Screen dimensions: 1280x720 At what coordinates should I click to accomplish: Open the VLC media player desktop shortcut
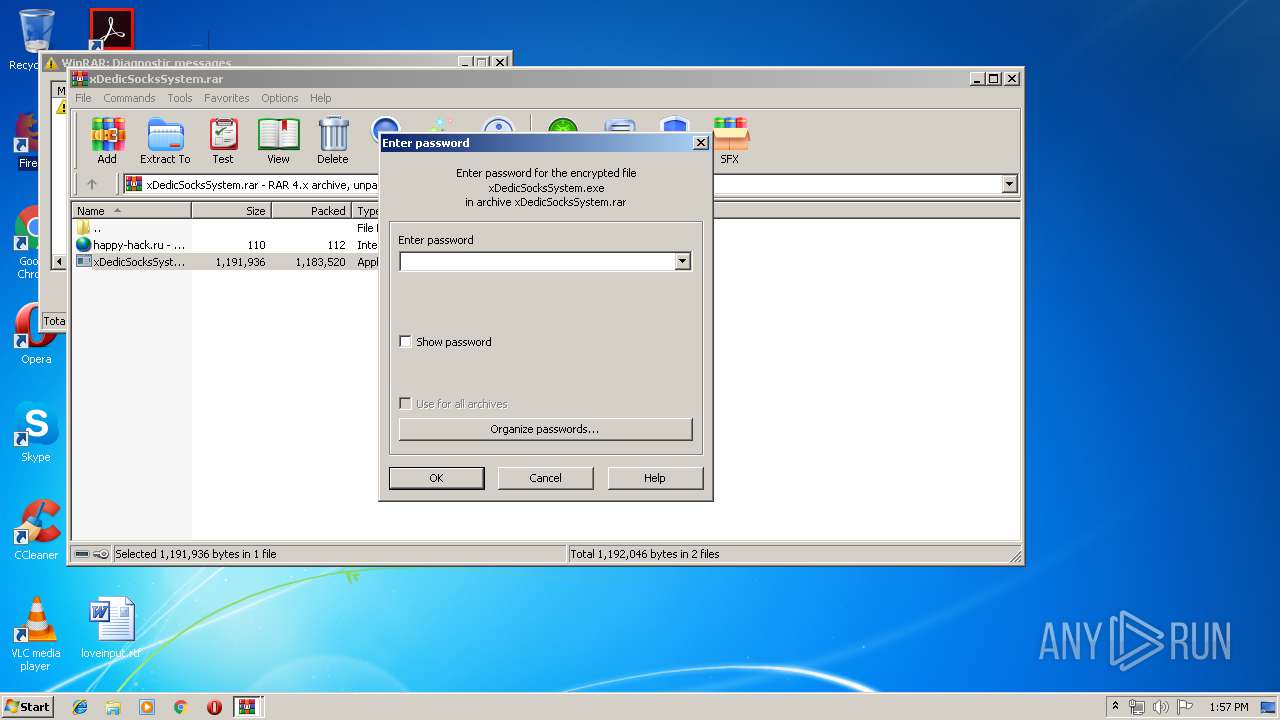click(36, 634)
